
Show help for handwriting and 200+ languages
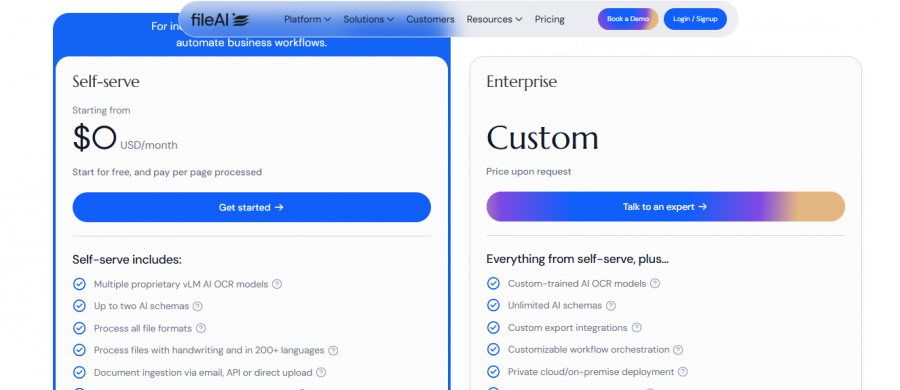pyautogui.click(x=333, y=350)
